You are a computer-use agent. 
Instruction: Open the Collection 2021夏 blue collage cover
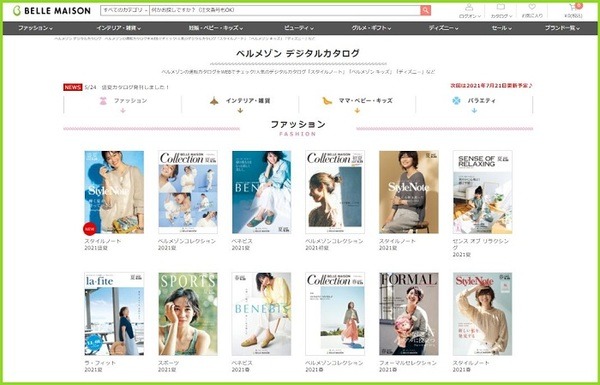(x=188, y=192)
